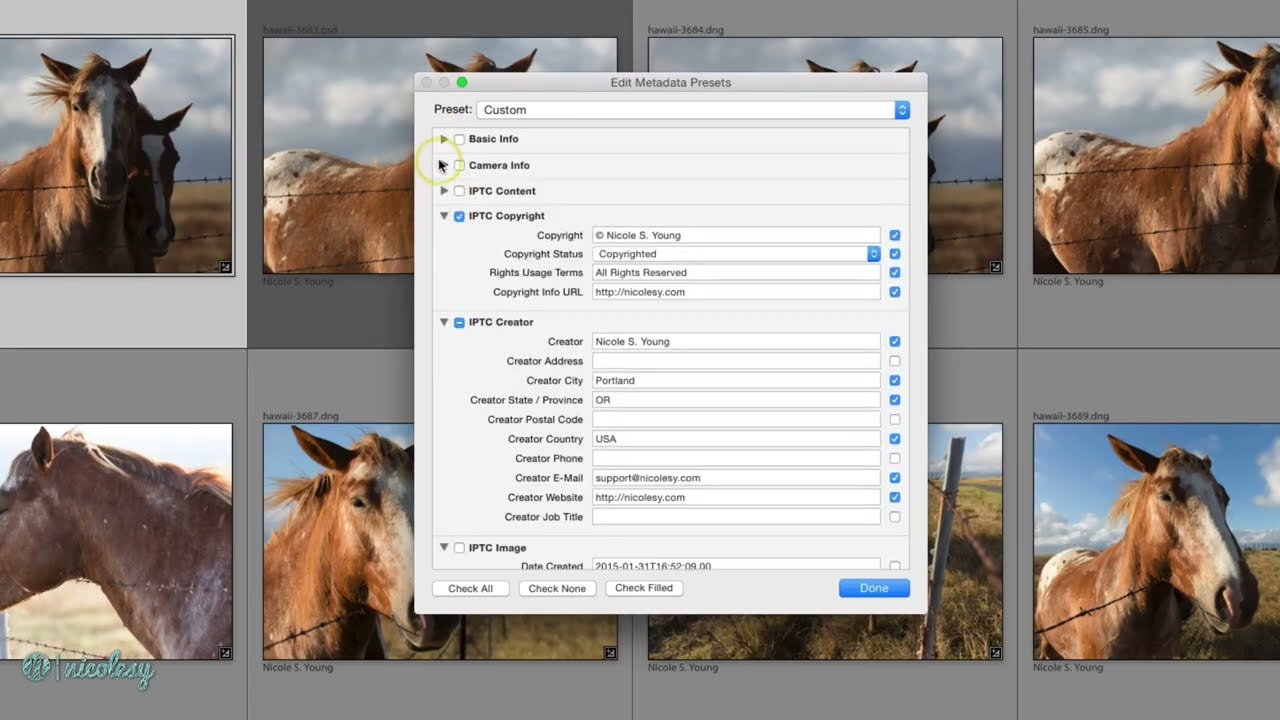Edit the Rights Usage Terms field
The image size is (1280, 720).
click(736, 272)
